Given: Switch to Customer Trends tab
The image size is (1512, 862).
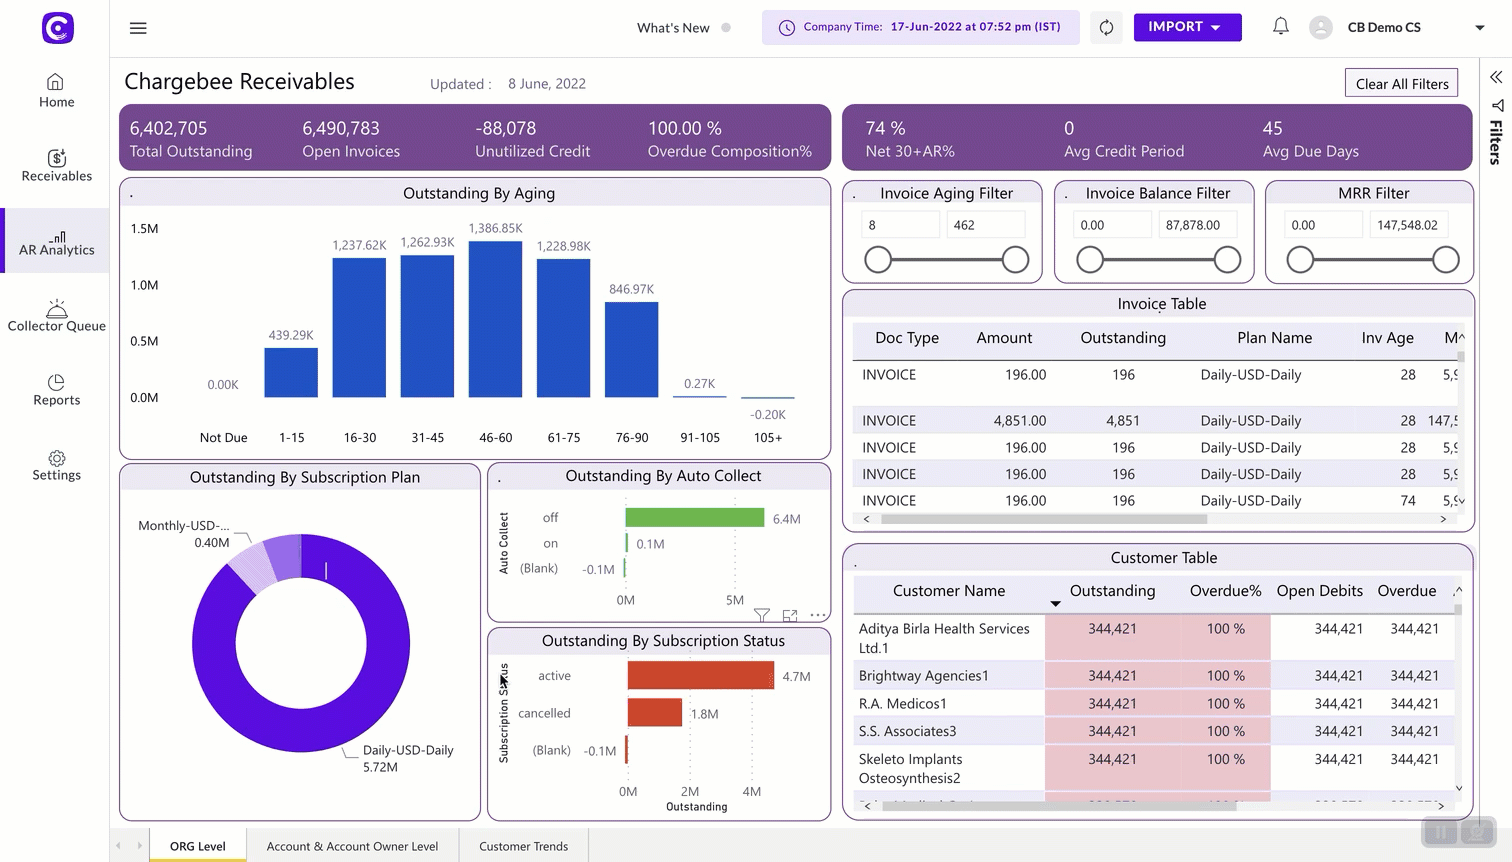Looking at the screenshot, I should click(523, 846).
